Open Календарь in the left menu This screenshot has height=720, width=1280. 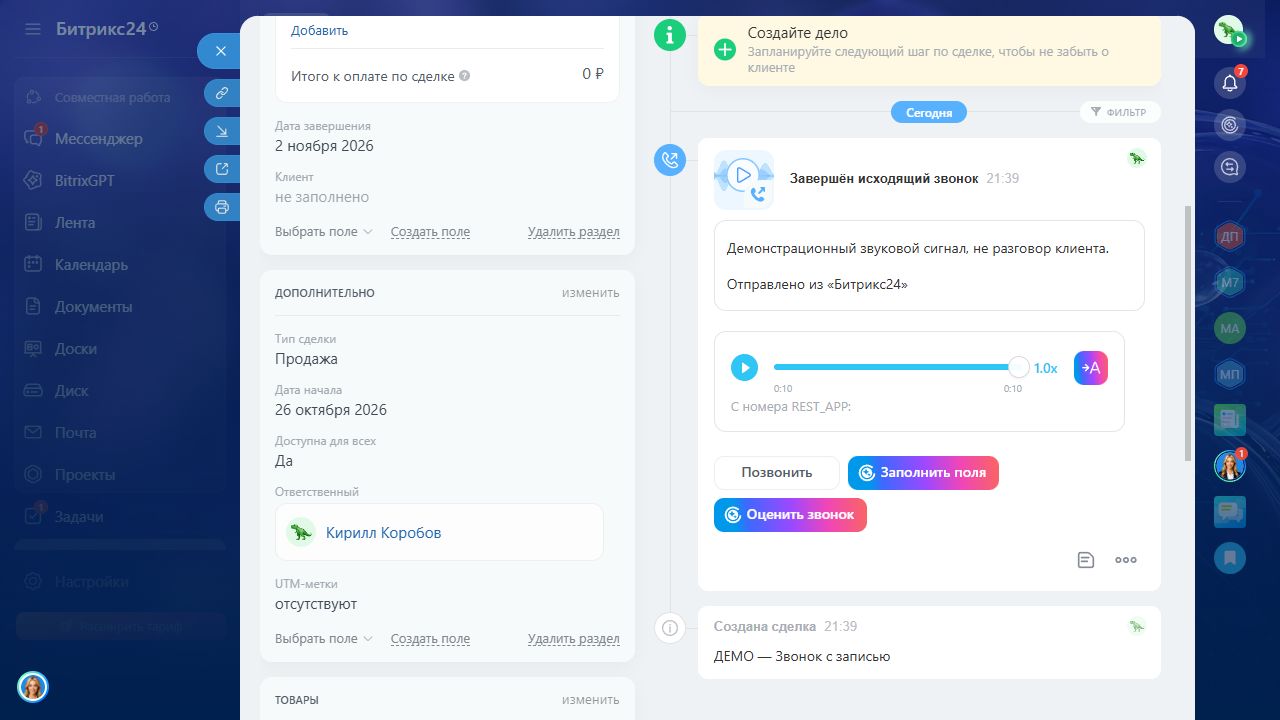point(91,265)
